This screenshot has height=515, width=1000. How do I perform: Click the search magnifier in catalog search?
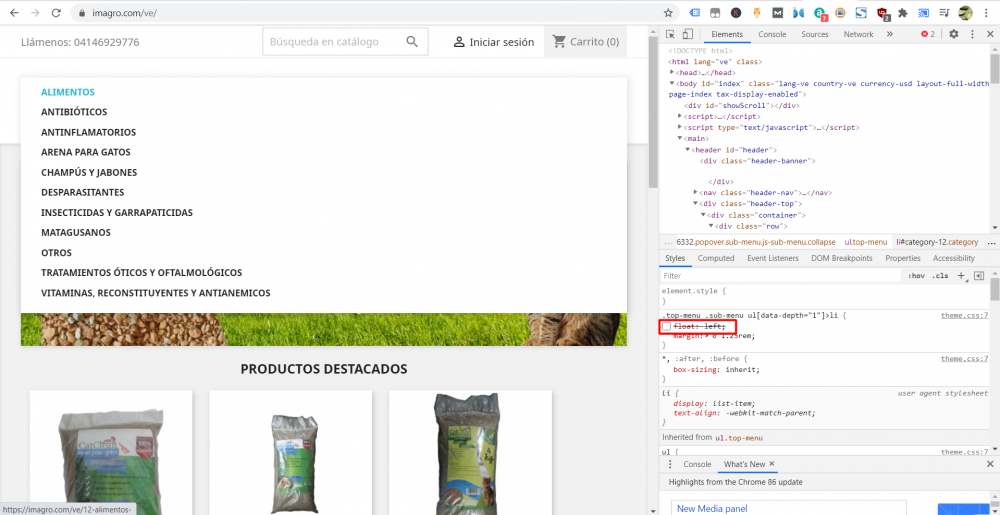tap(412, 41)
